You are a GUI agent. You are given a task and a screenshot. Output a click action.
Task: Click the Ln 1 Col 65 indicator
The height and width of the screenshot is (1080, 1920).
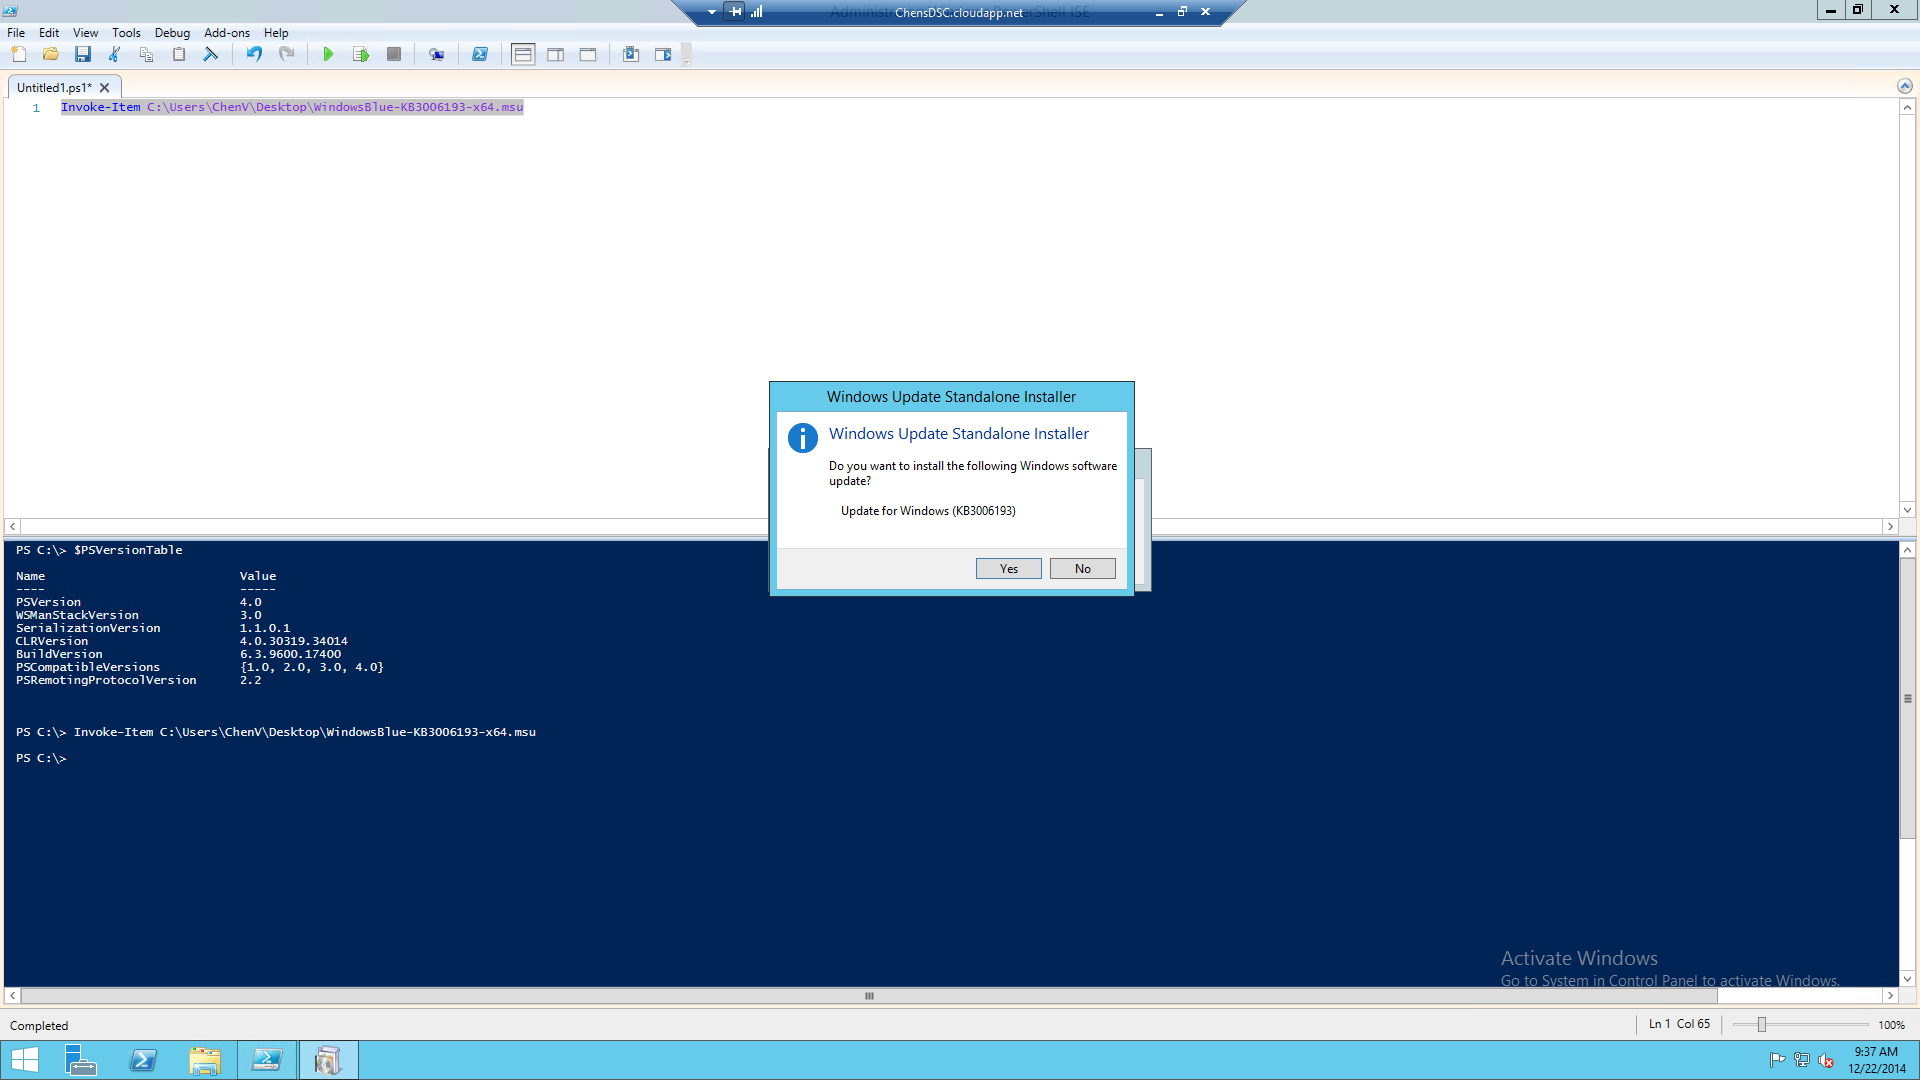tap(1679, 1024)
